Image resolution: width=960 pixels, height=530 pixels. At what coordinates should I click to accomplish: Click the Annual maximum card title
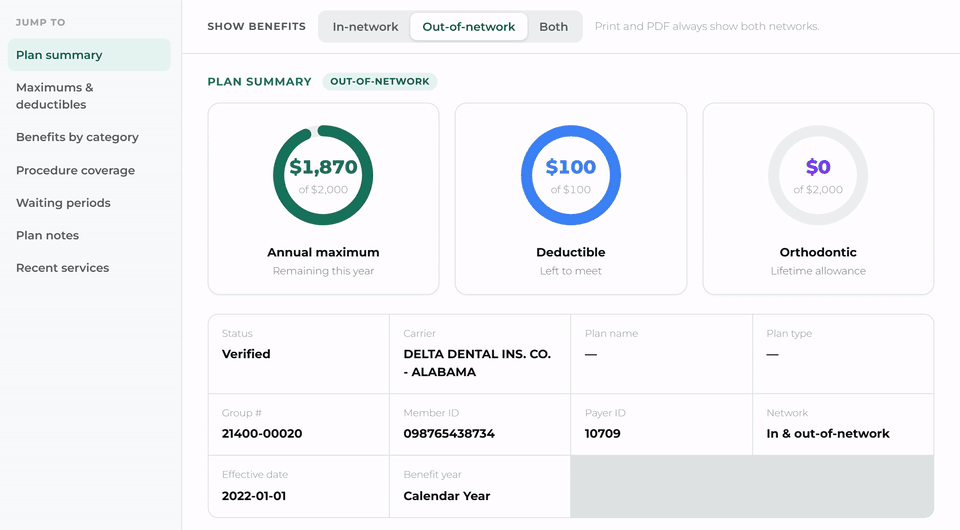click(323, 252)
